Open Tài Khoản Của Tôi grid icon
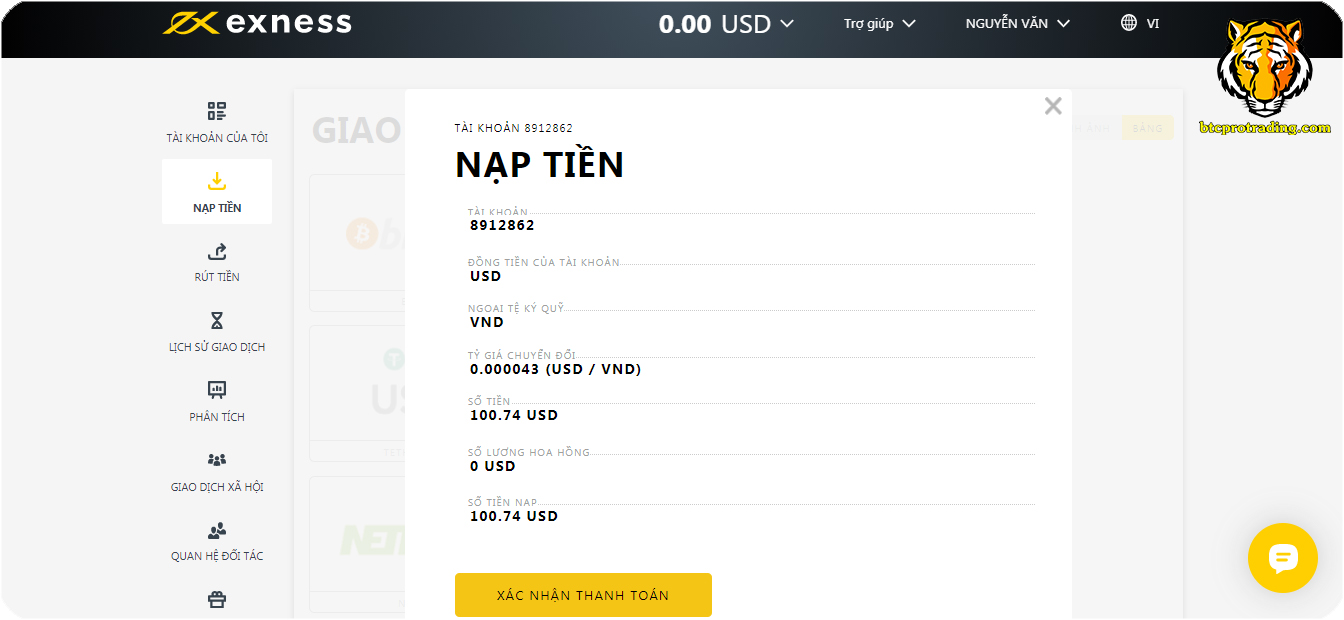This screenshot has width=1344, height=620. (217, 110)
